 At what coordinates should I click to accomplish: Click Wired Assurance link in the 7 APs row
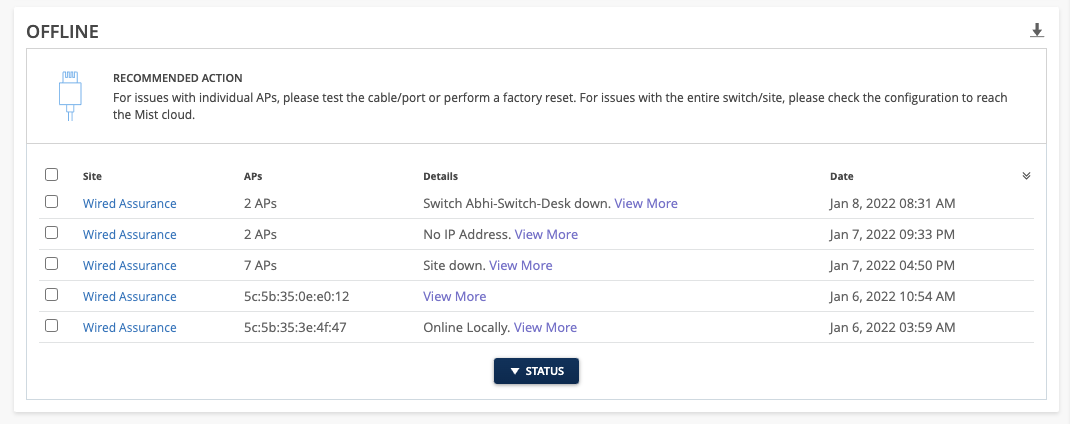(129, 265)
